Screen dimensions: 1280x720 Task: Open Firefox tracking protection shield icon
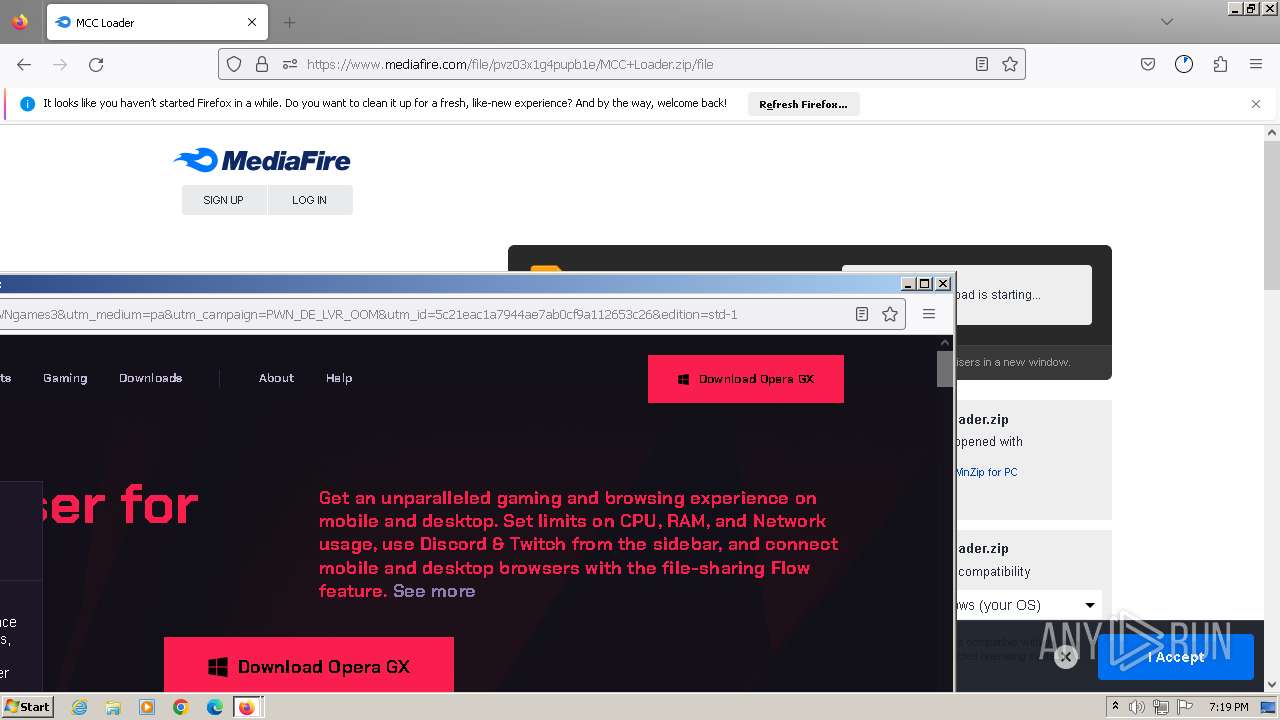click(234, 64)
